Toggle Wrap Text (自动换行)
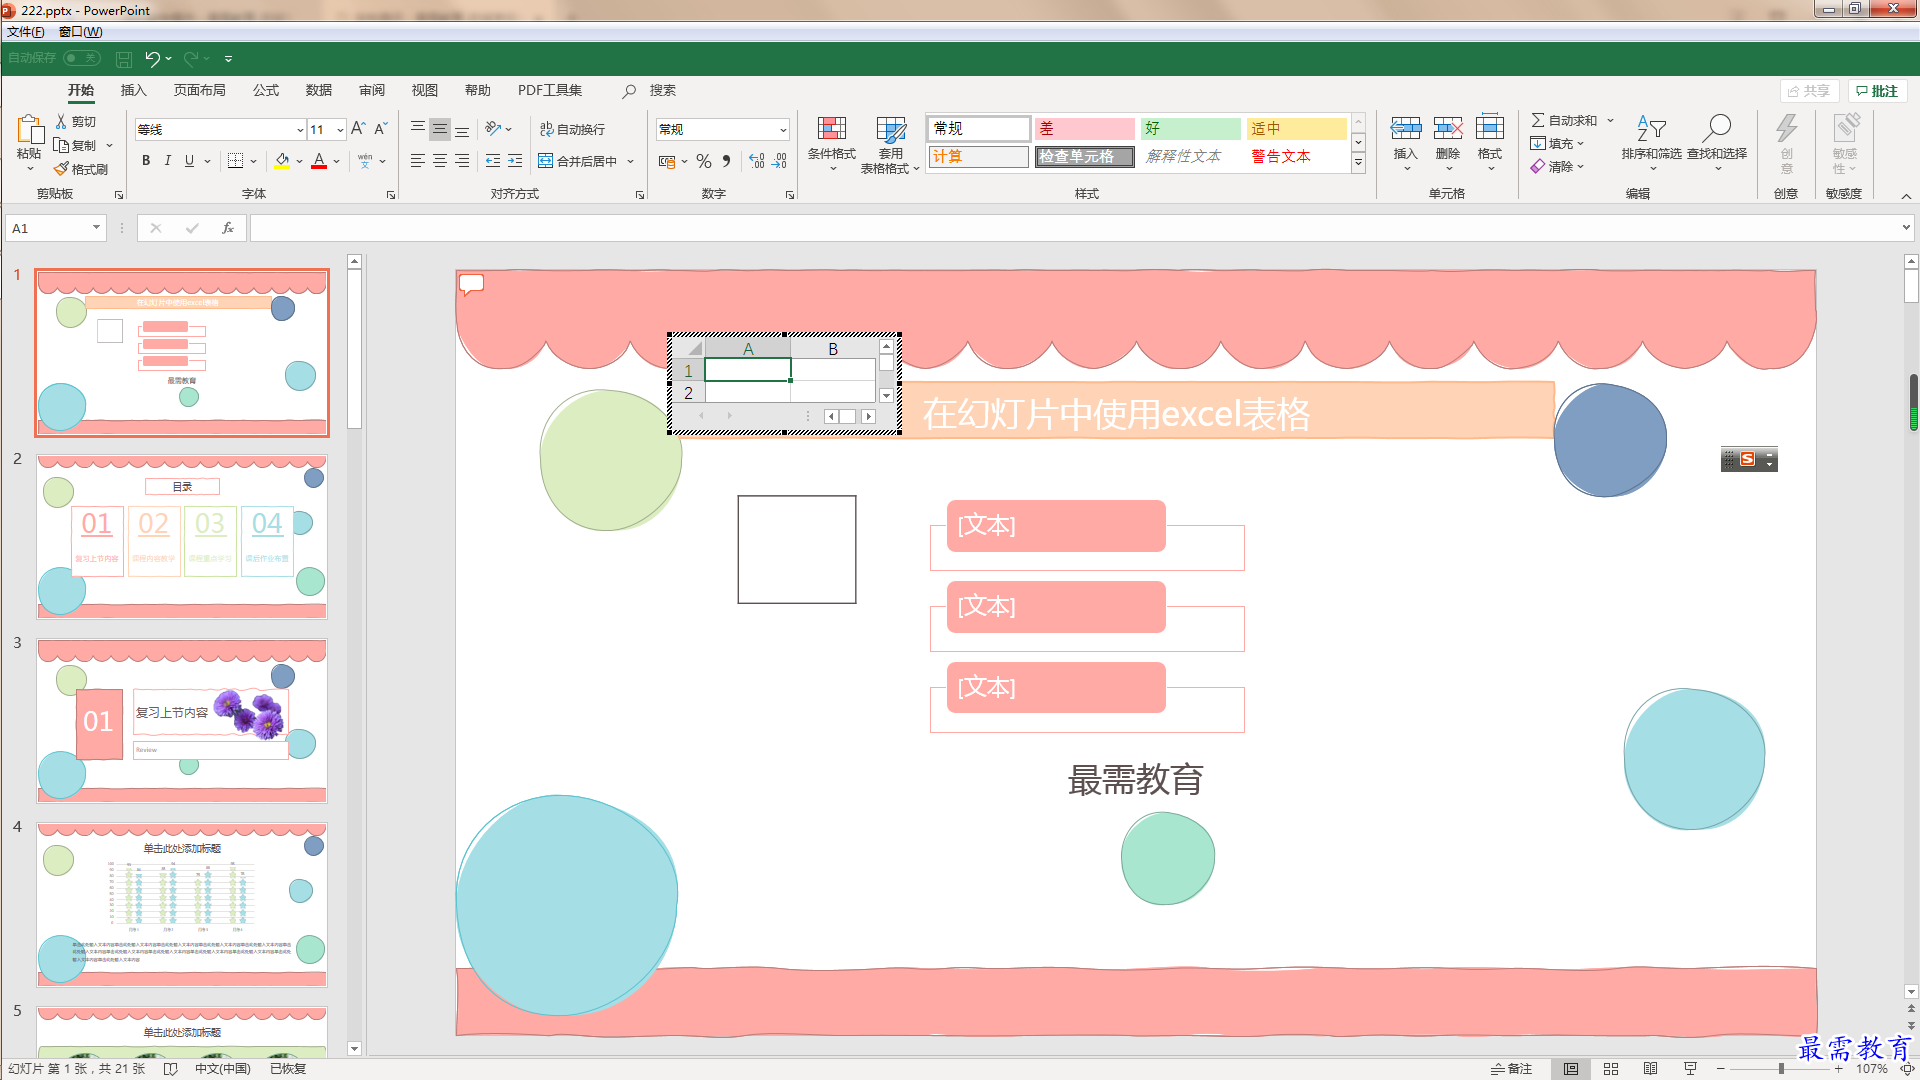 pos(572,129)
